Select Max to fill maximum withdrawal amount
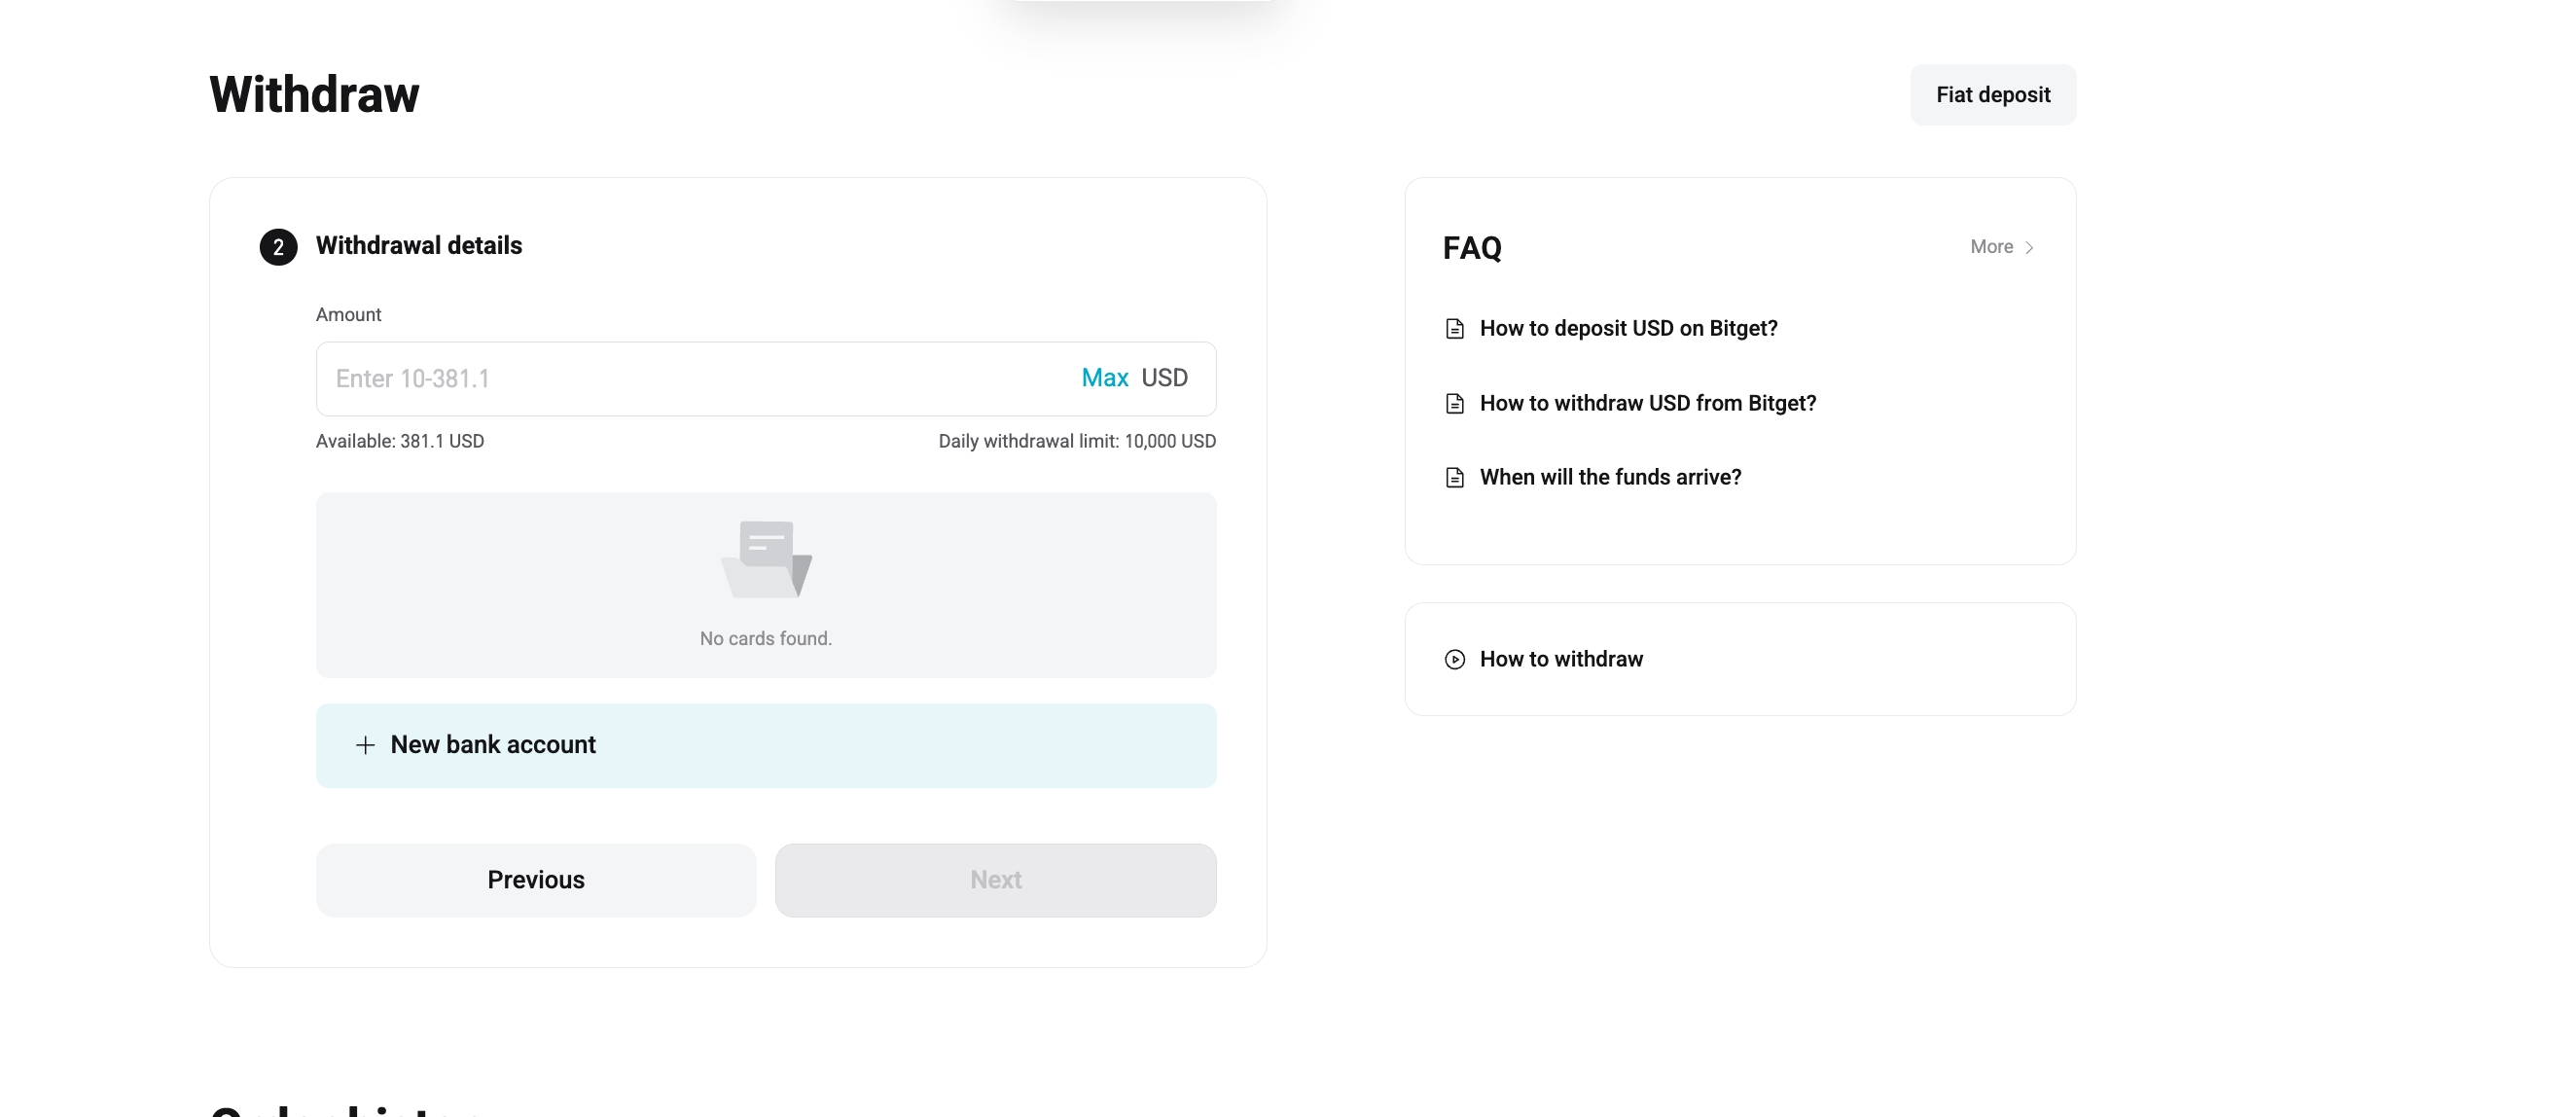2576x1117 pixels. 1104,378
